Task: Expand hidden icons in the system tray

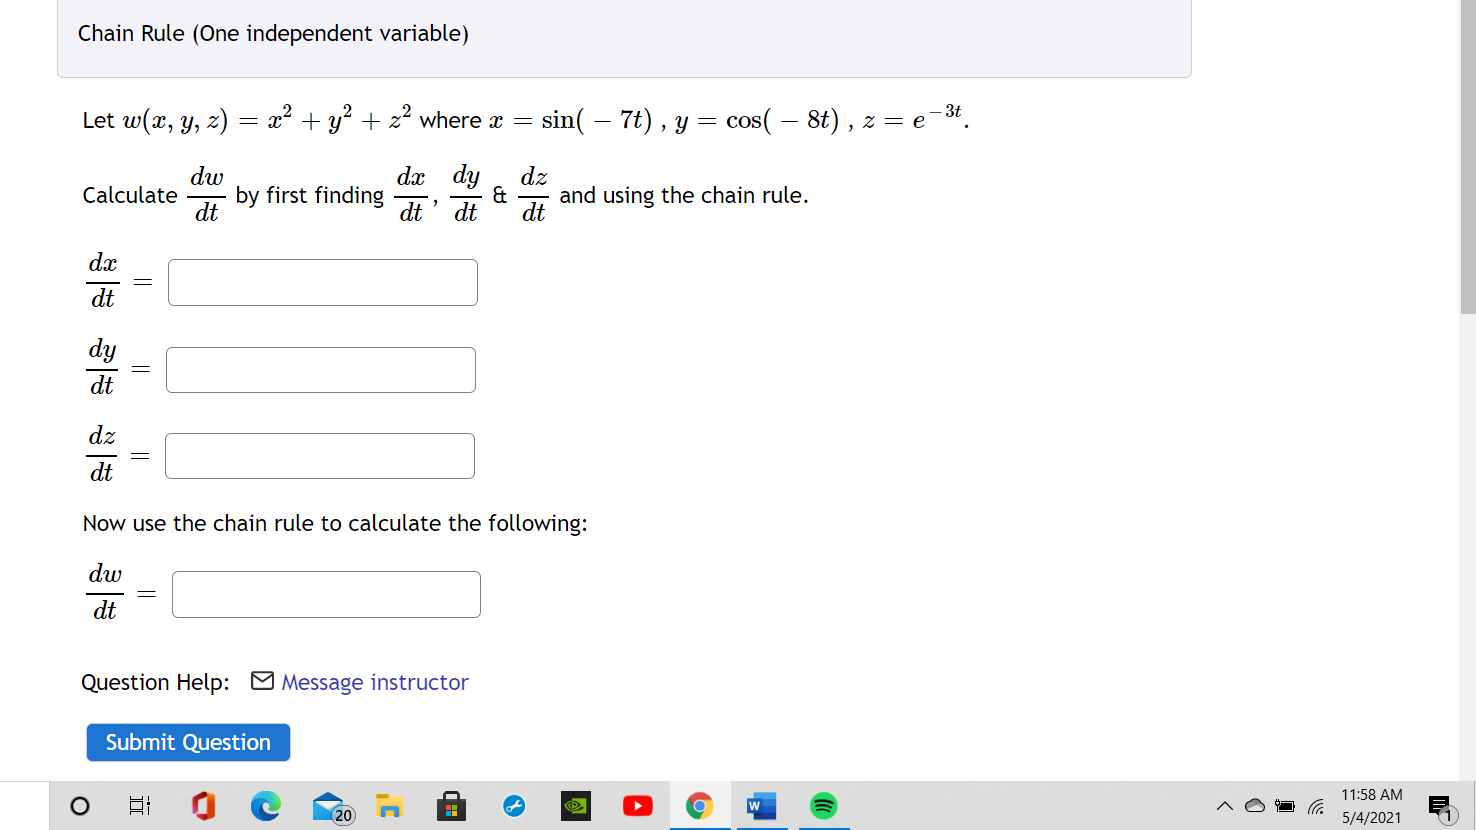Action: tap(1224, 806)
